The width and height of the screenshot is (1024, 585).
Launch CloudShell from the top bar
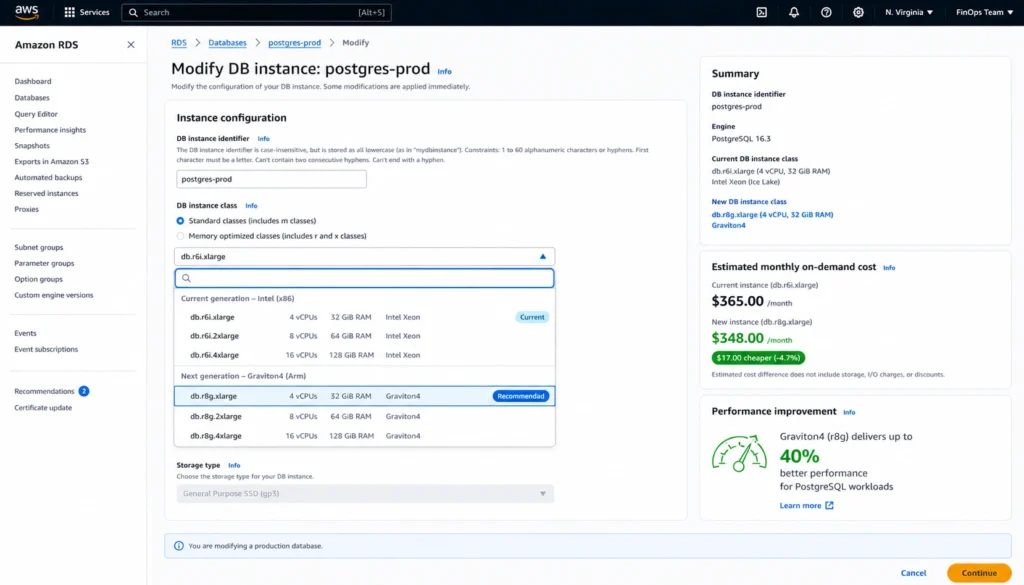pyautogui.click(x=761, y=12)
